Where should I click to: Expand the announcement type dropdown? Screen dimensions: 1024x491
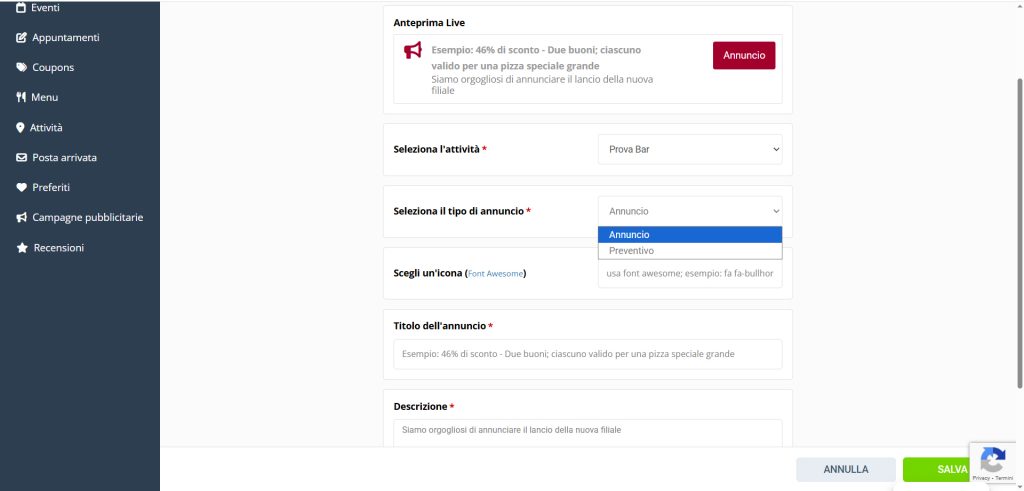690,211
